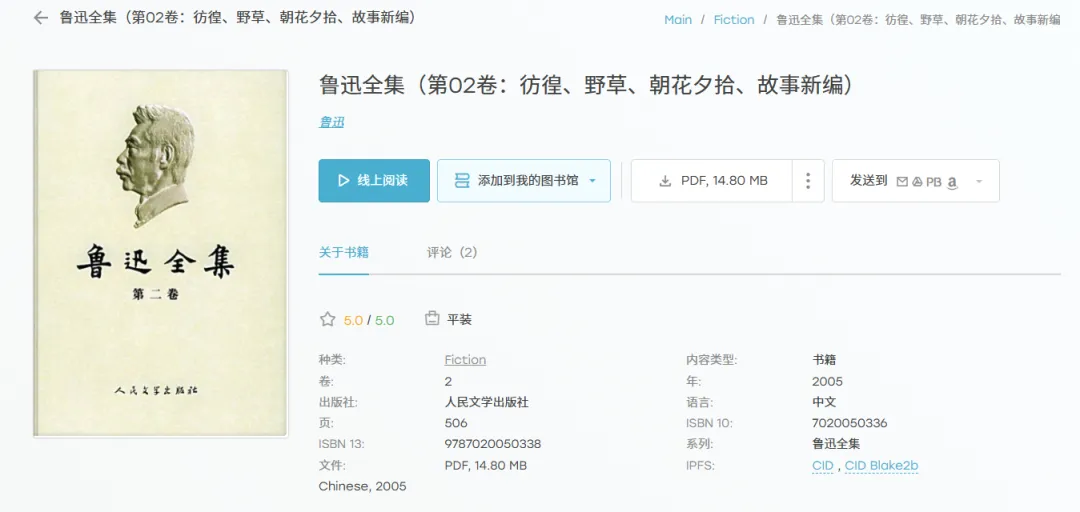The image size is (1080, 512).
Task: Open the Fiction category link
Action: [465, 360]
